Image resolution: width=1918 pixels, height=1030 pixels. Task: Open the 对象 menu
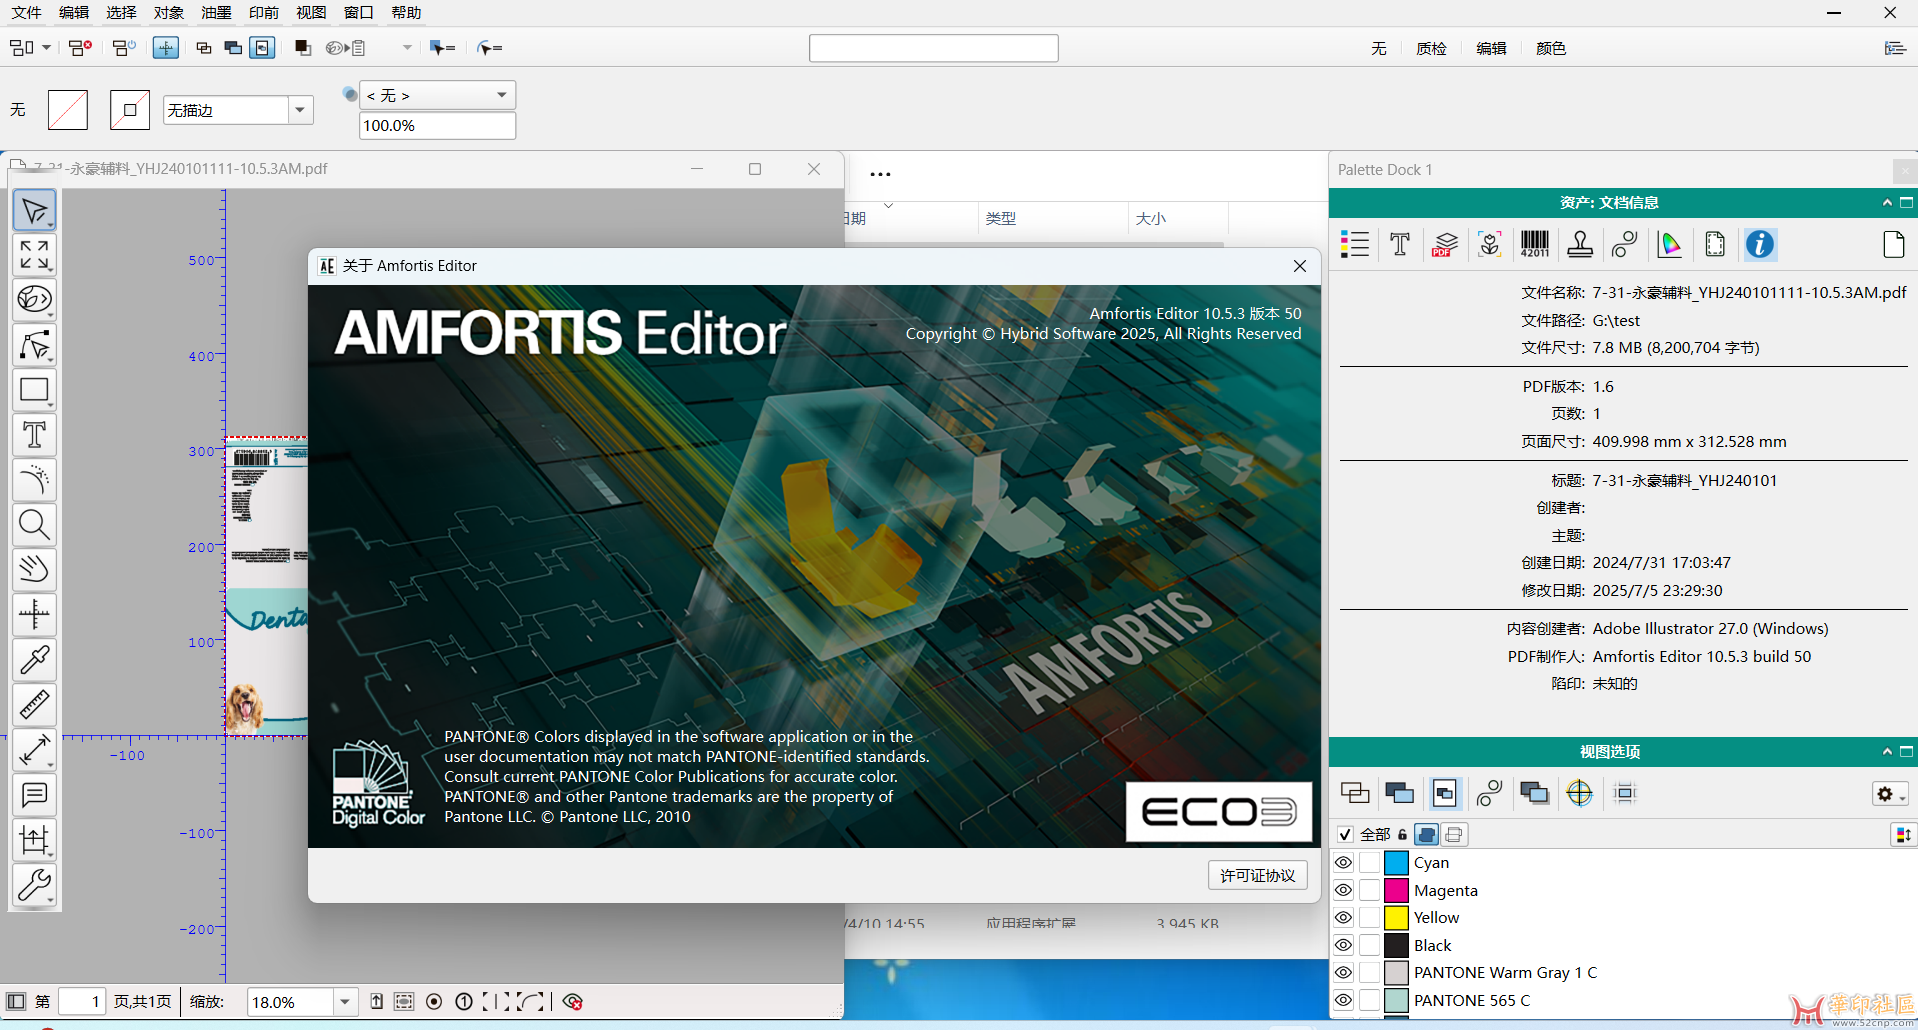click(x=169, y=12)
